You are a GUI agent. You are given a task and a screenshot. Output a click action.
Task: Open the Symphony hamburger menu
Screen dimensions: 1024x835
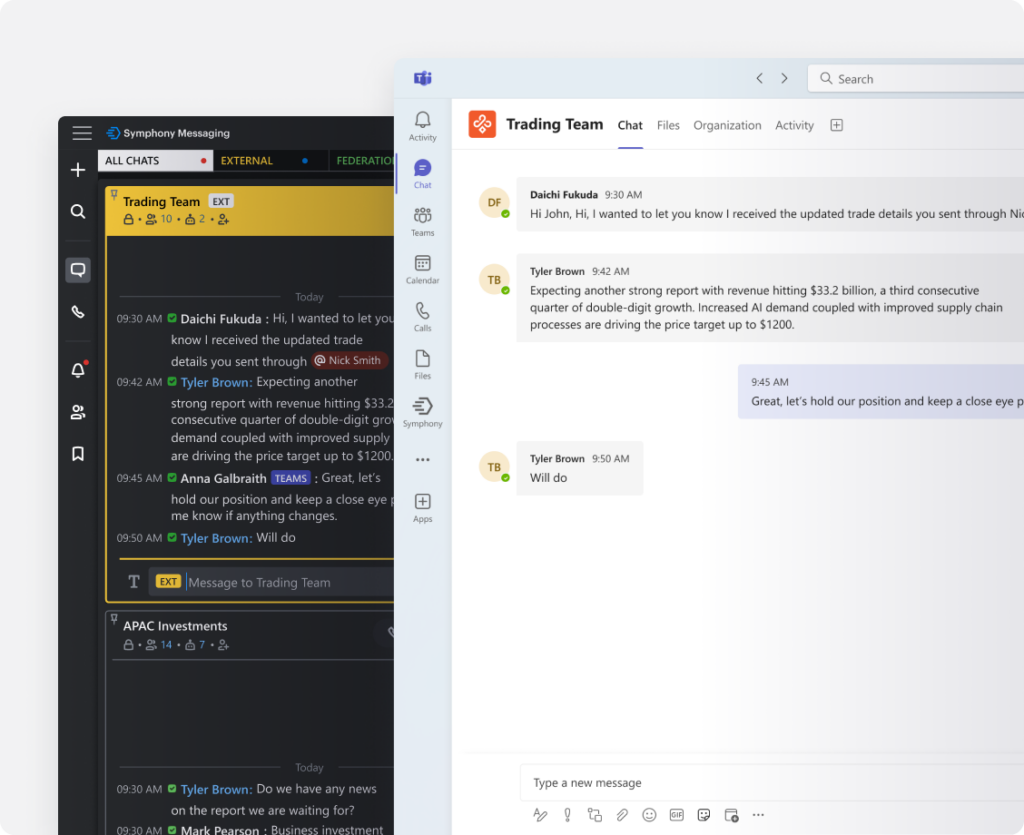pyautogui.click(x=82, y=133)
